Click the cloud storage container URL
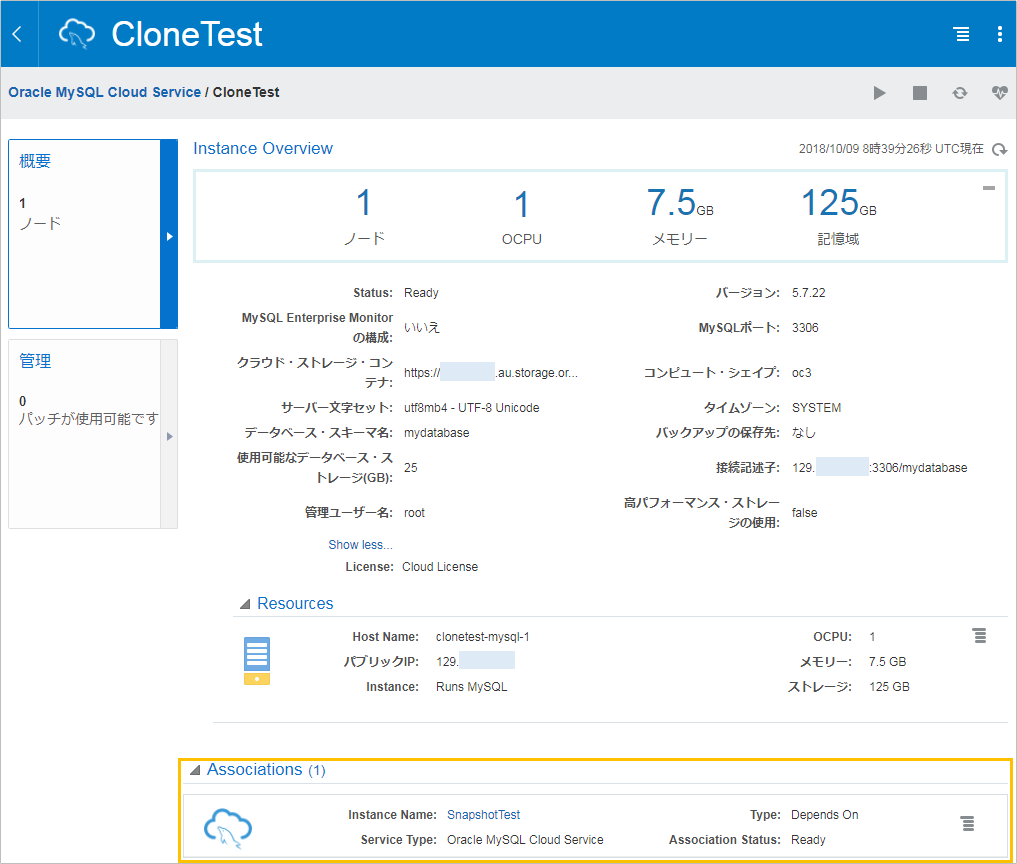1017x864 pixels. coord(490,372)
